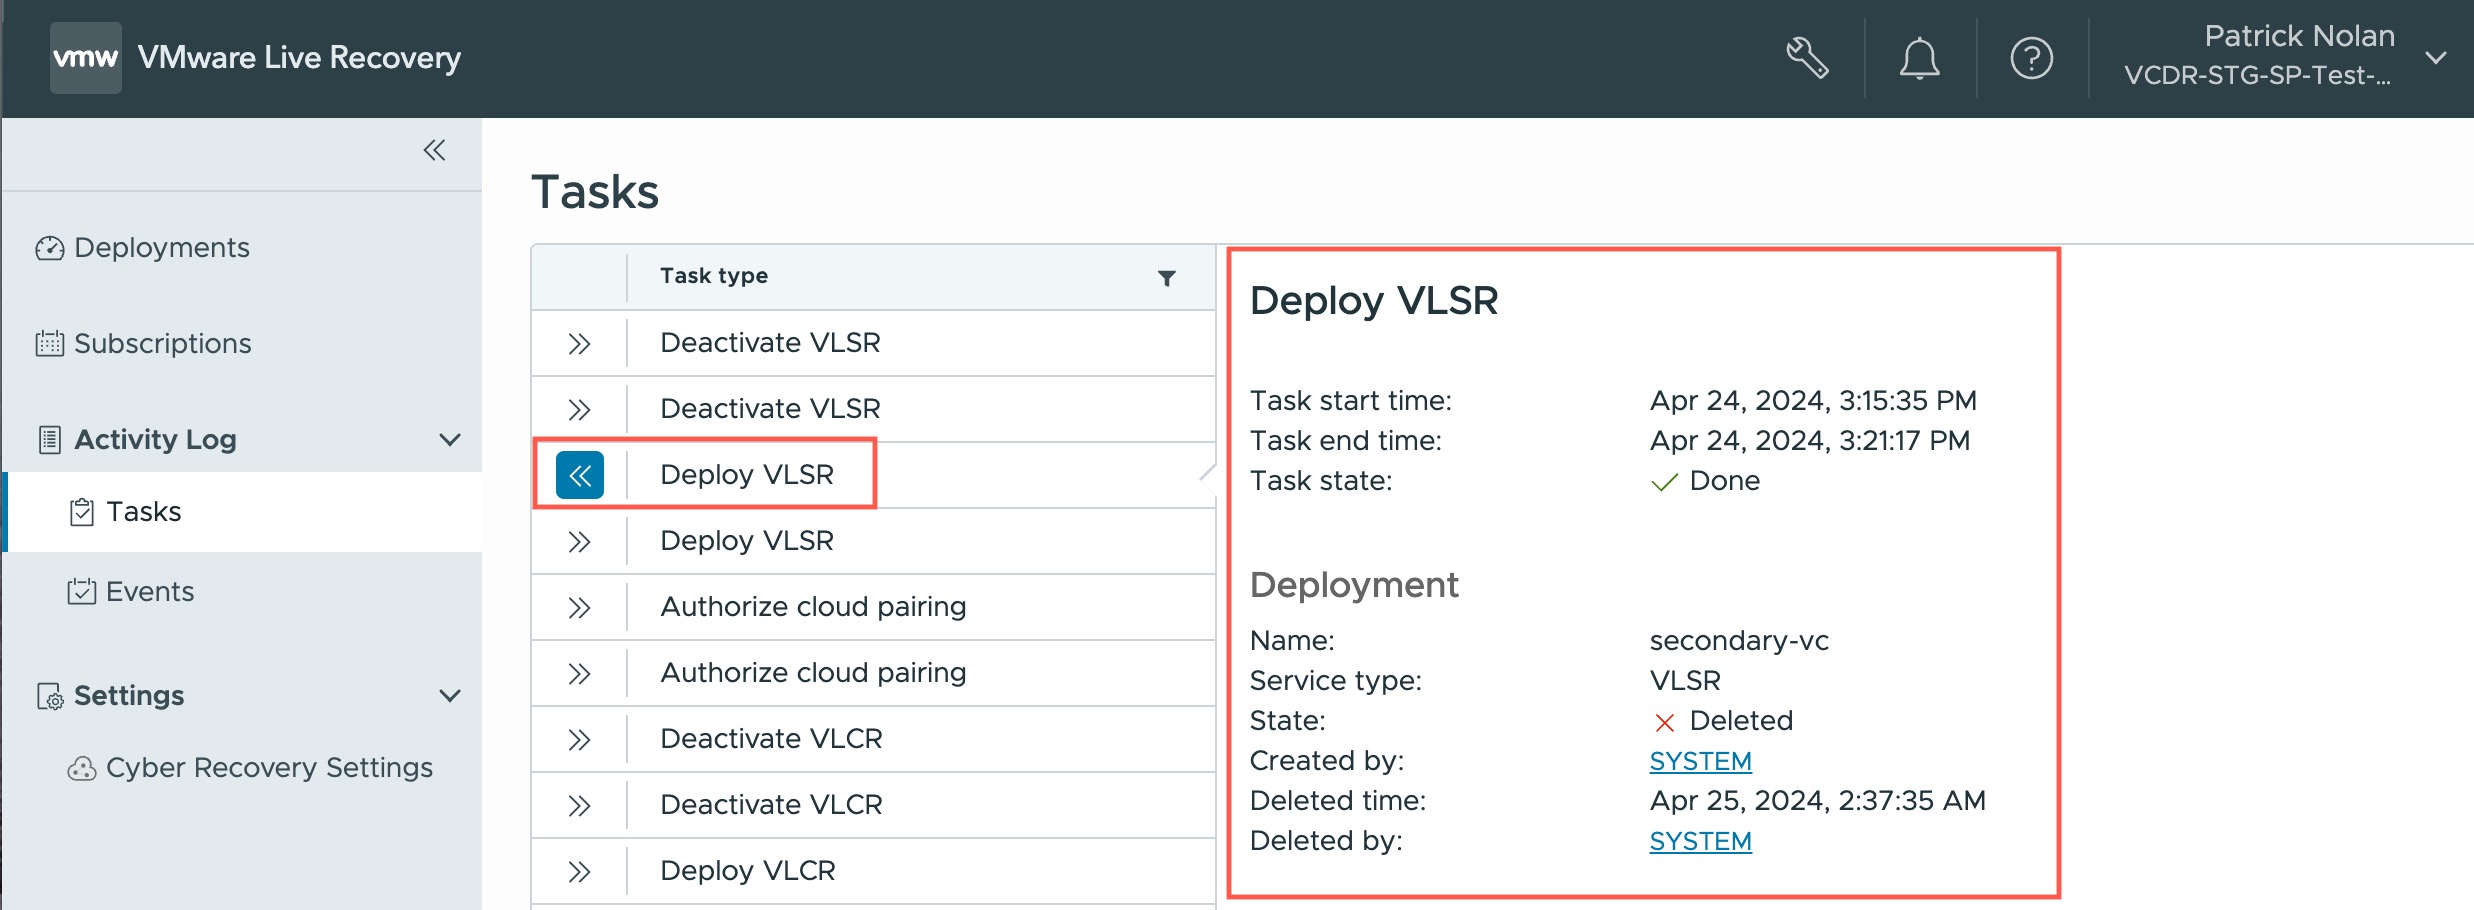The height and width of the screenshot is (910, 2474).
Task: Click the Task type column header
Action: (714, 275)
